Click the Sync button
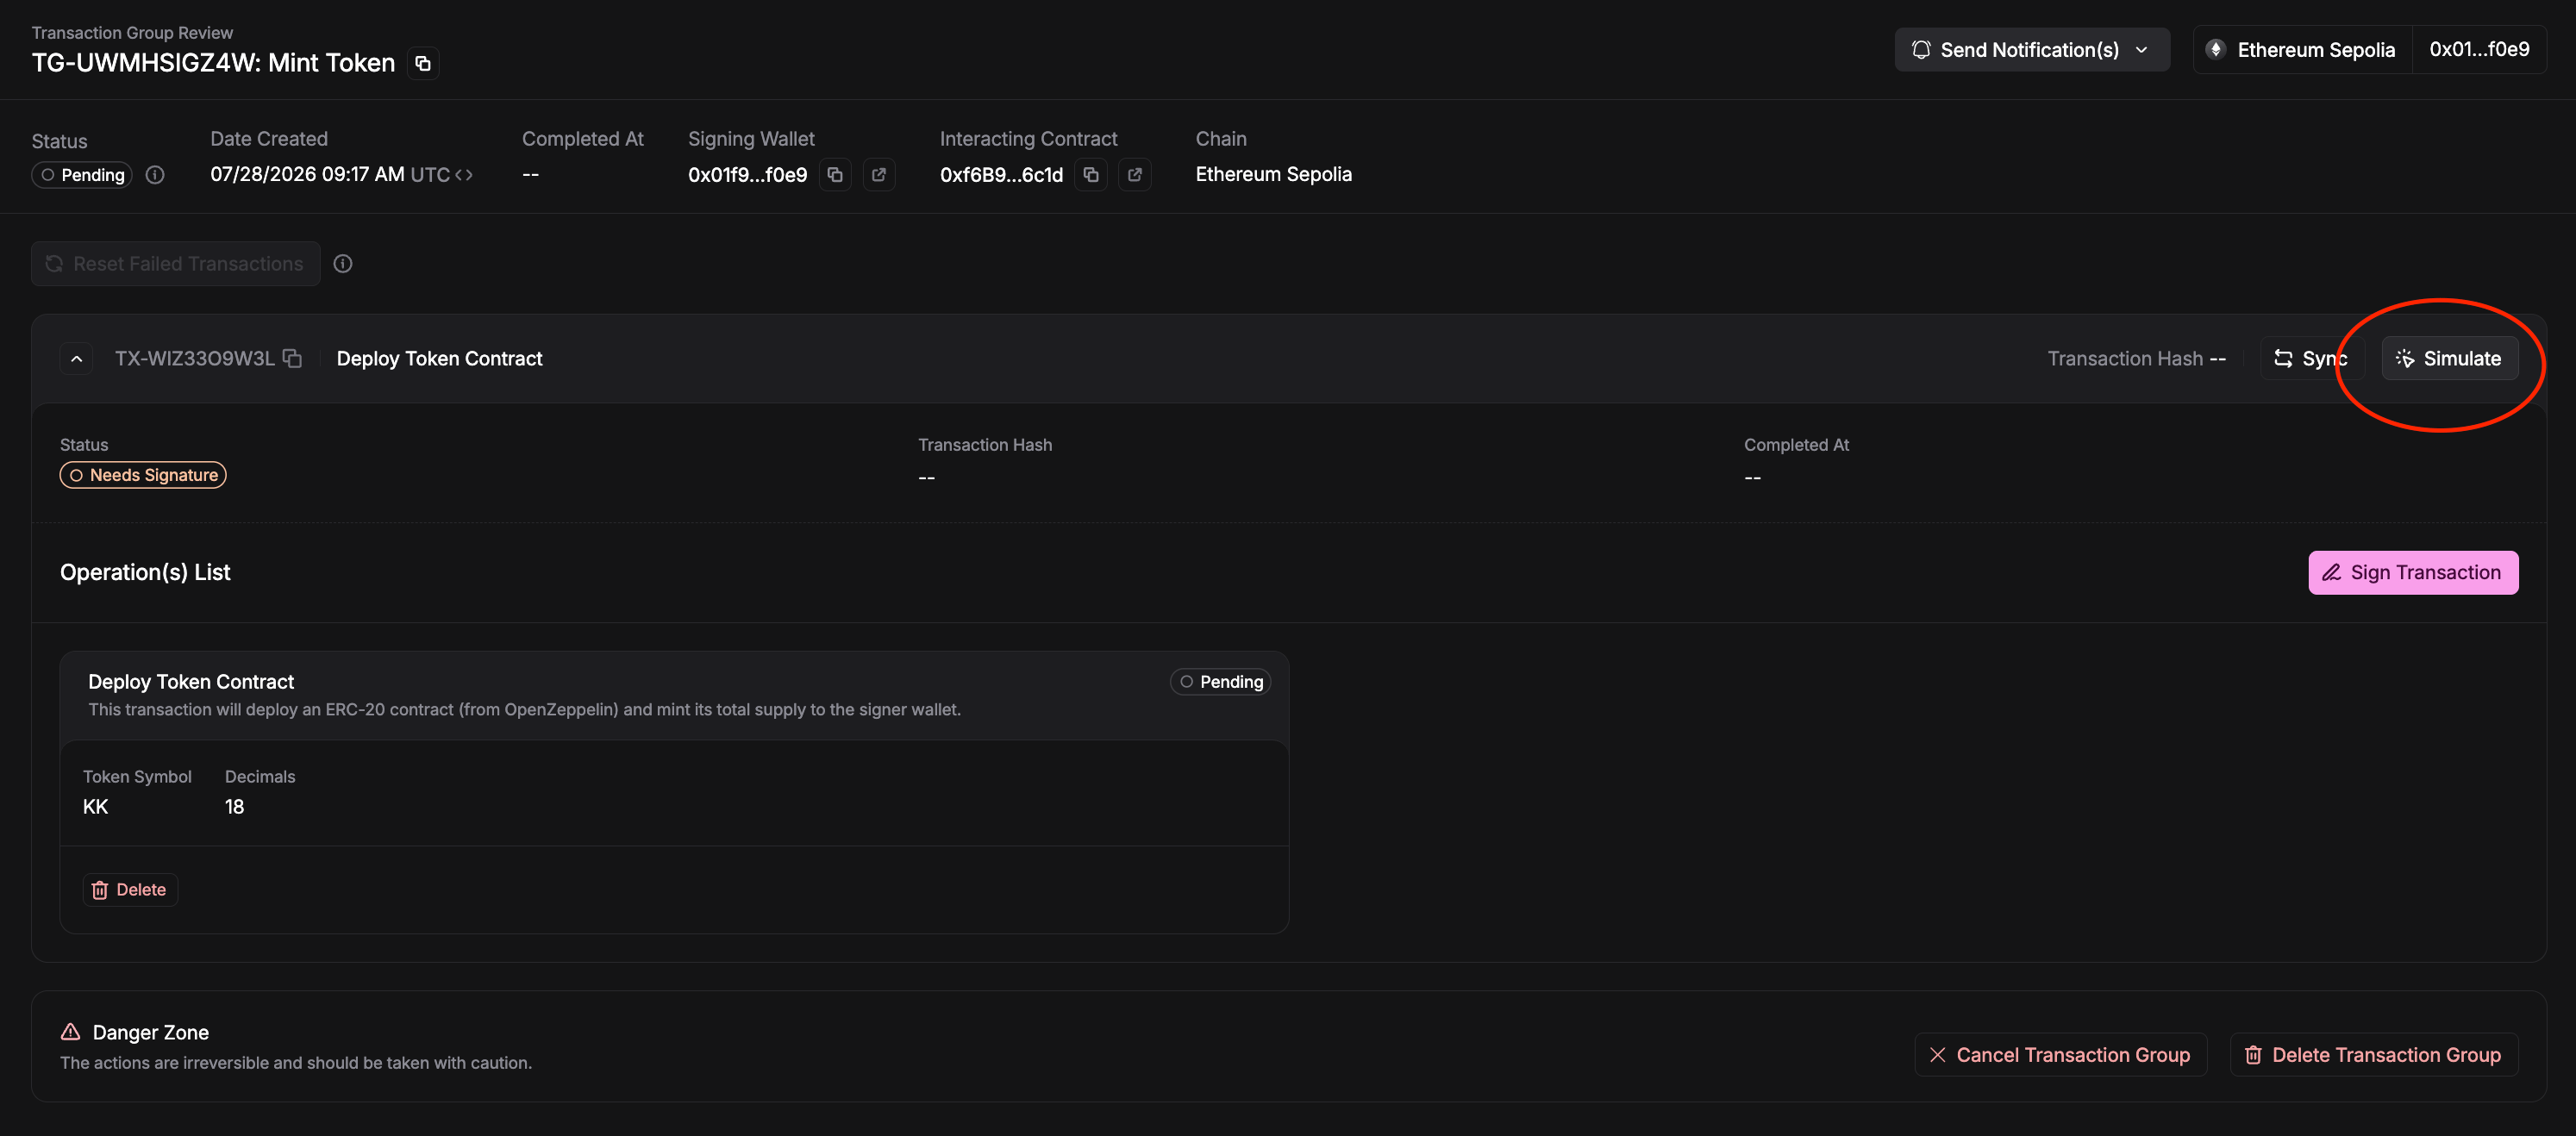This screenshot has height=1136, width=2576. pyautogui.click(x=2311, y=359)
